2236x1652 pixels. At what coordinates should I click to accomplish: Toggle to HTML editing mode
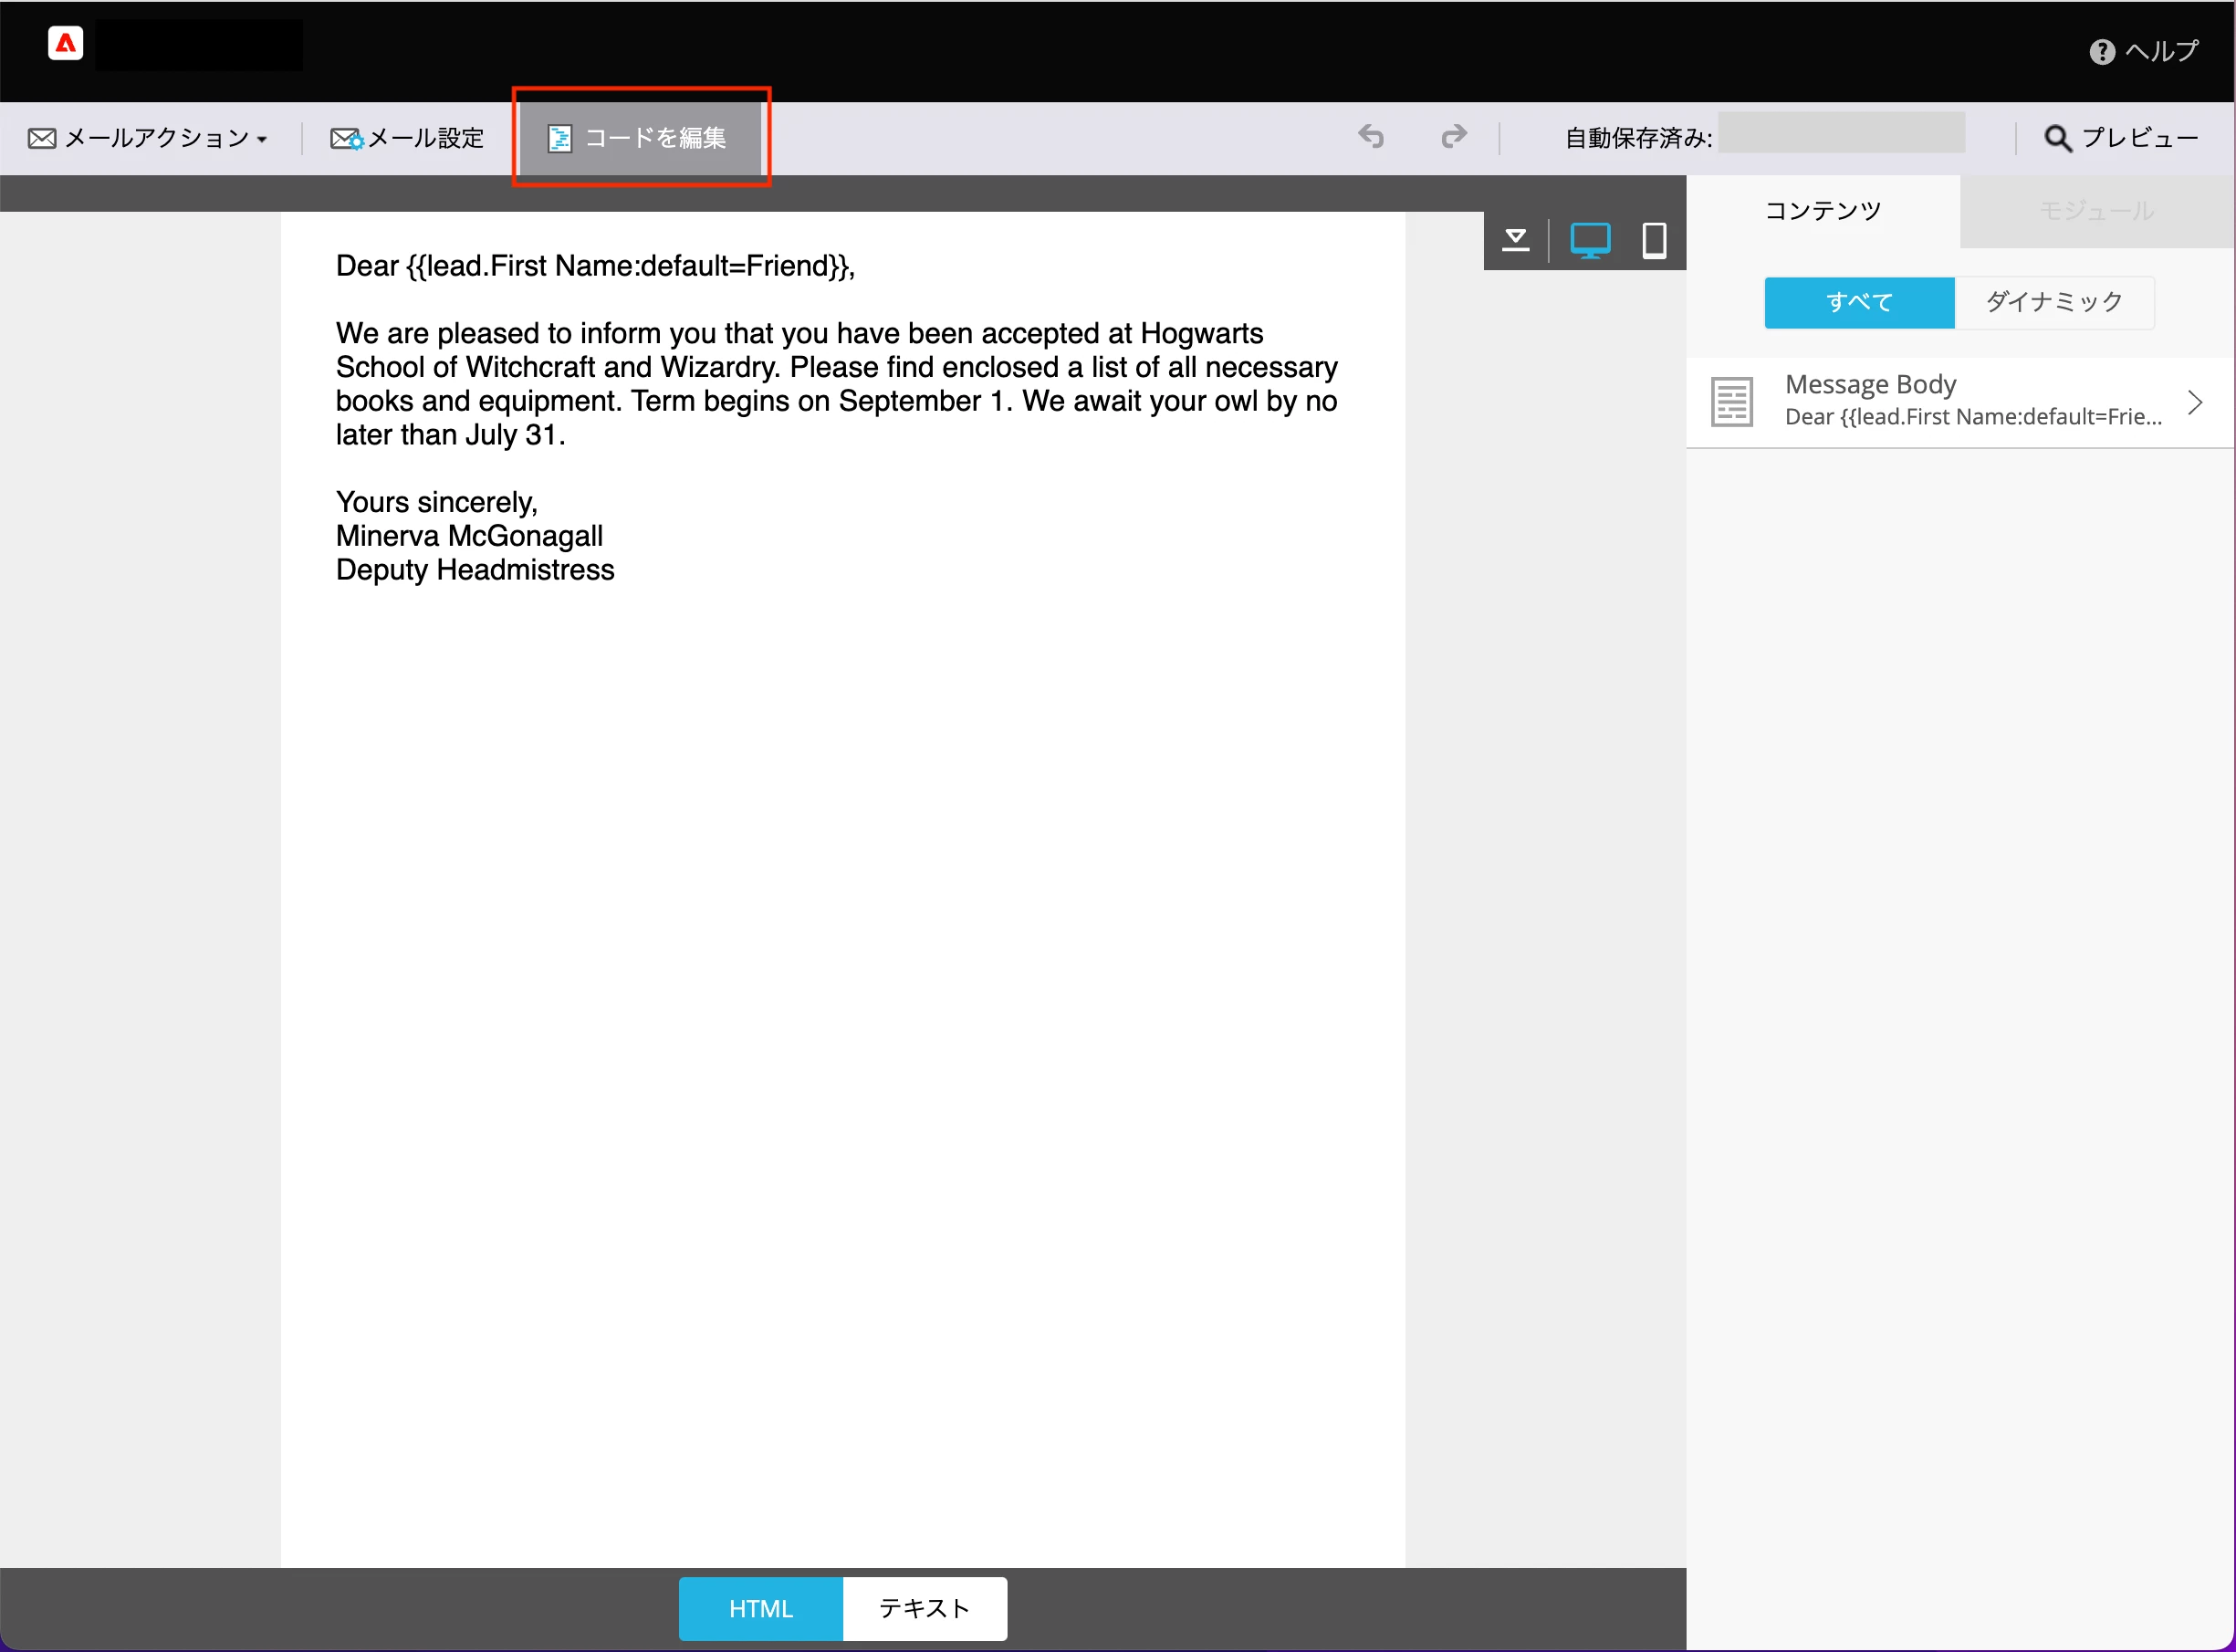(760, 1609)
